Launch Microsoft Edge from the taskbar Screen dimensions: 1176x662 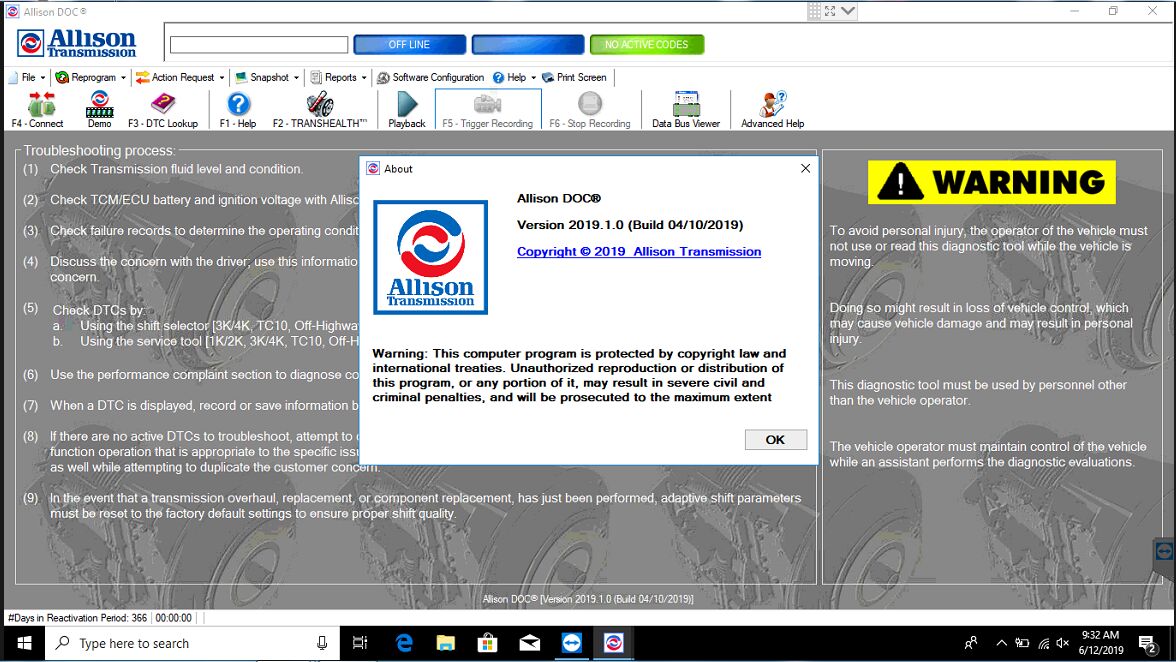404,643
